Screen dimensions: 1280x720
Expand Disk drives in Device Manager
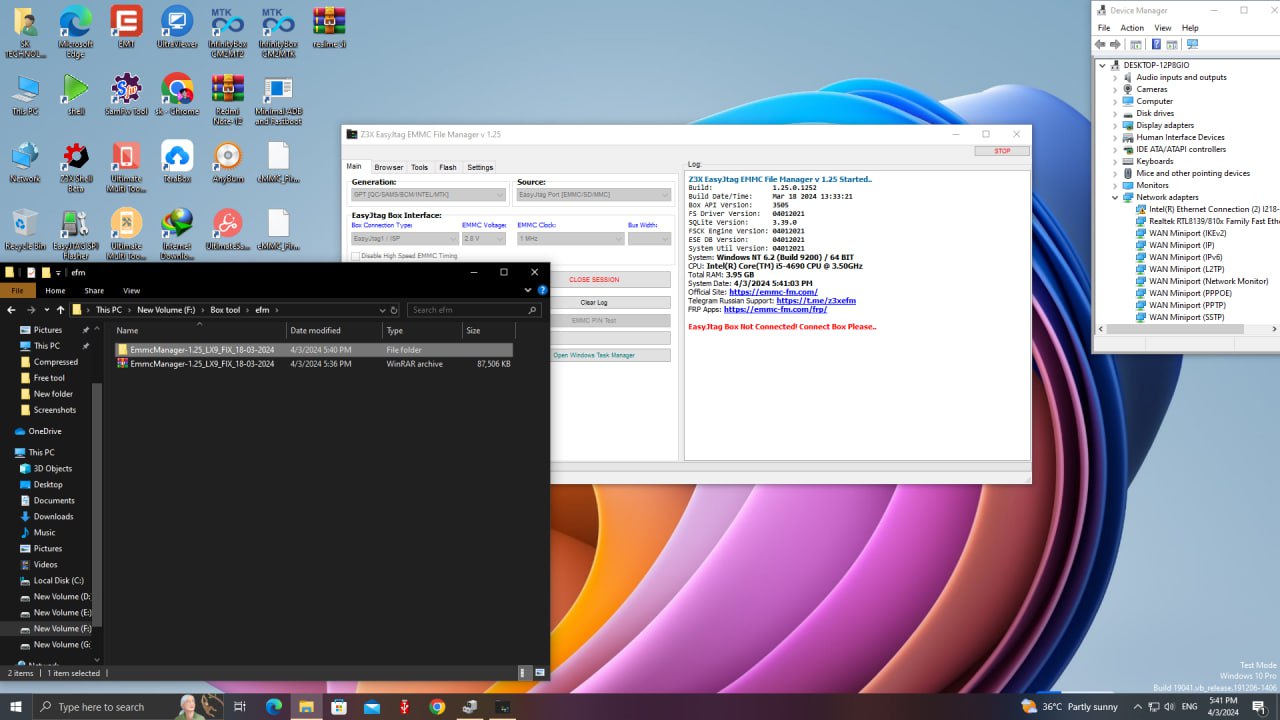click(1115, 113)
